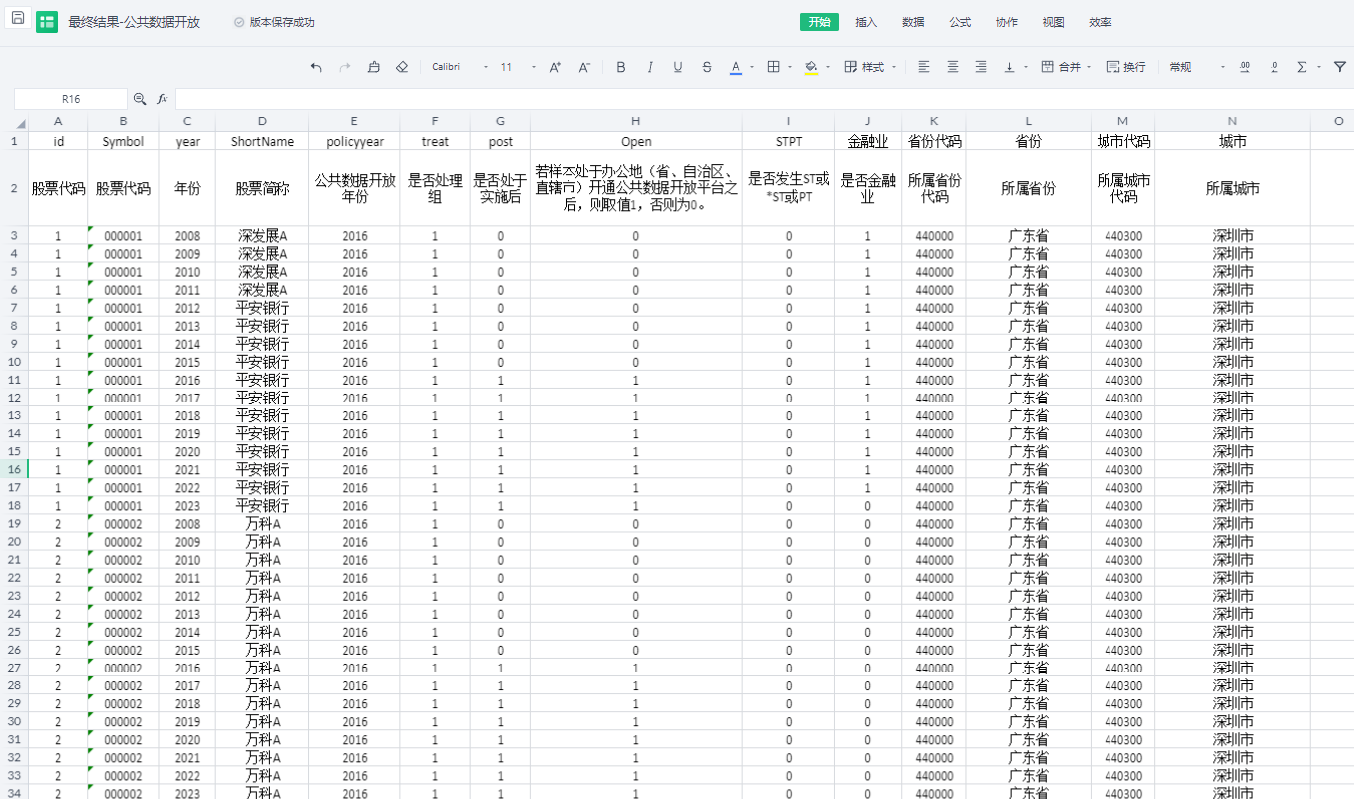The image size is (1354, 799).
Task: Select column D header
Action: click(262, 121)
